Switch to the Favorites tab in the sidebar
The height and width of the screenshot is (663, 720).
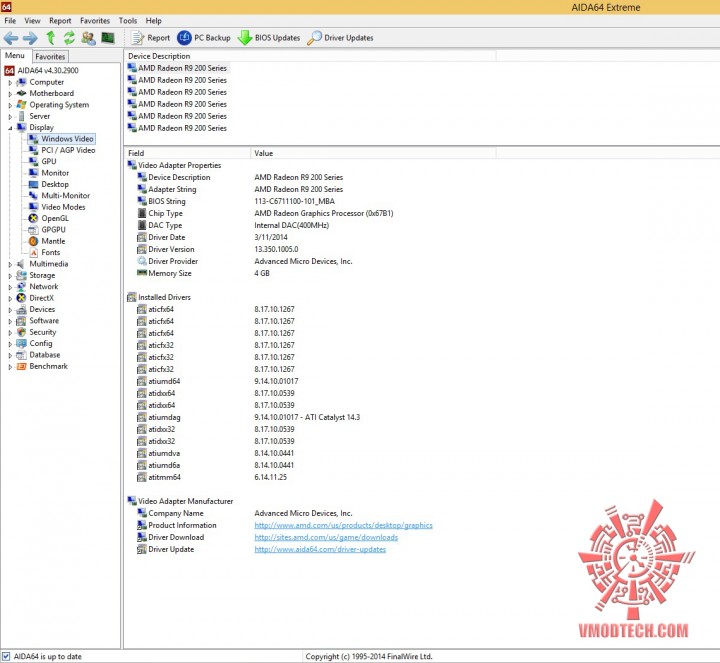click(x=50, y=56)
